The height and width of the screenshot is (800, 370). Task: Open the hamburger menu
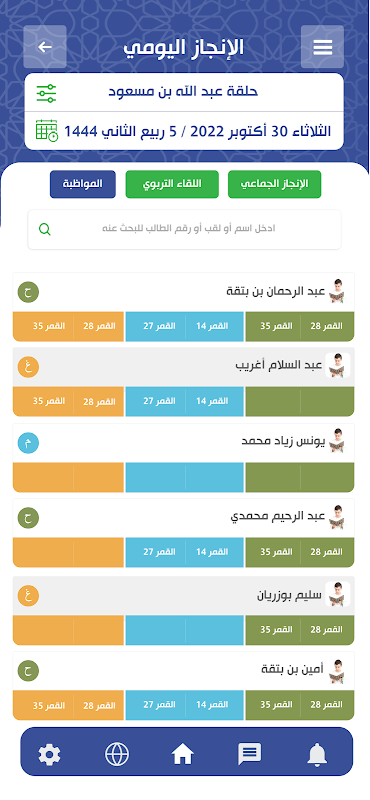coord(322,47)
